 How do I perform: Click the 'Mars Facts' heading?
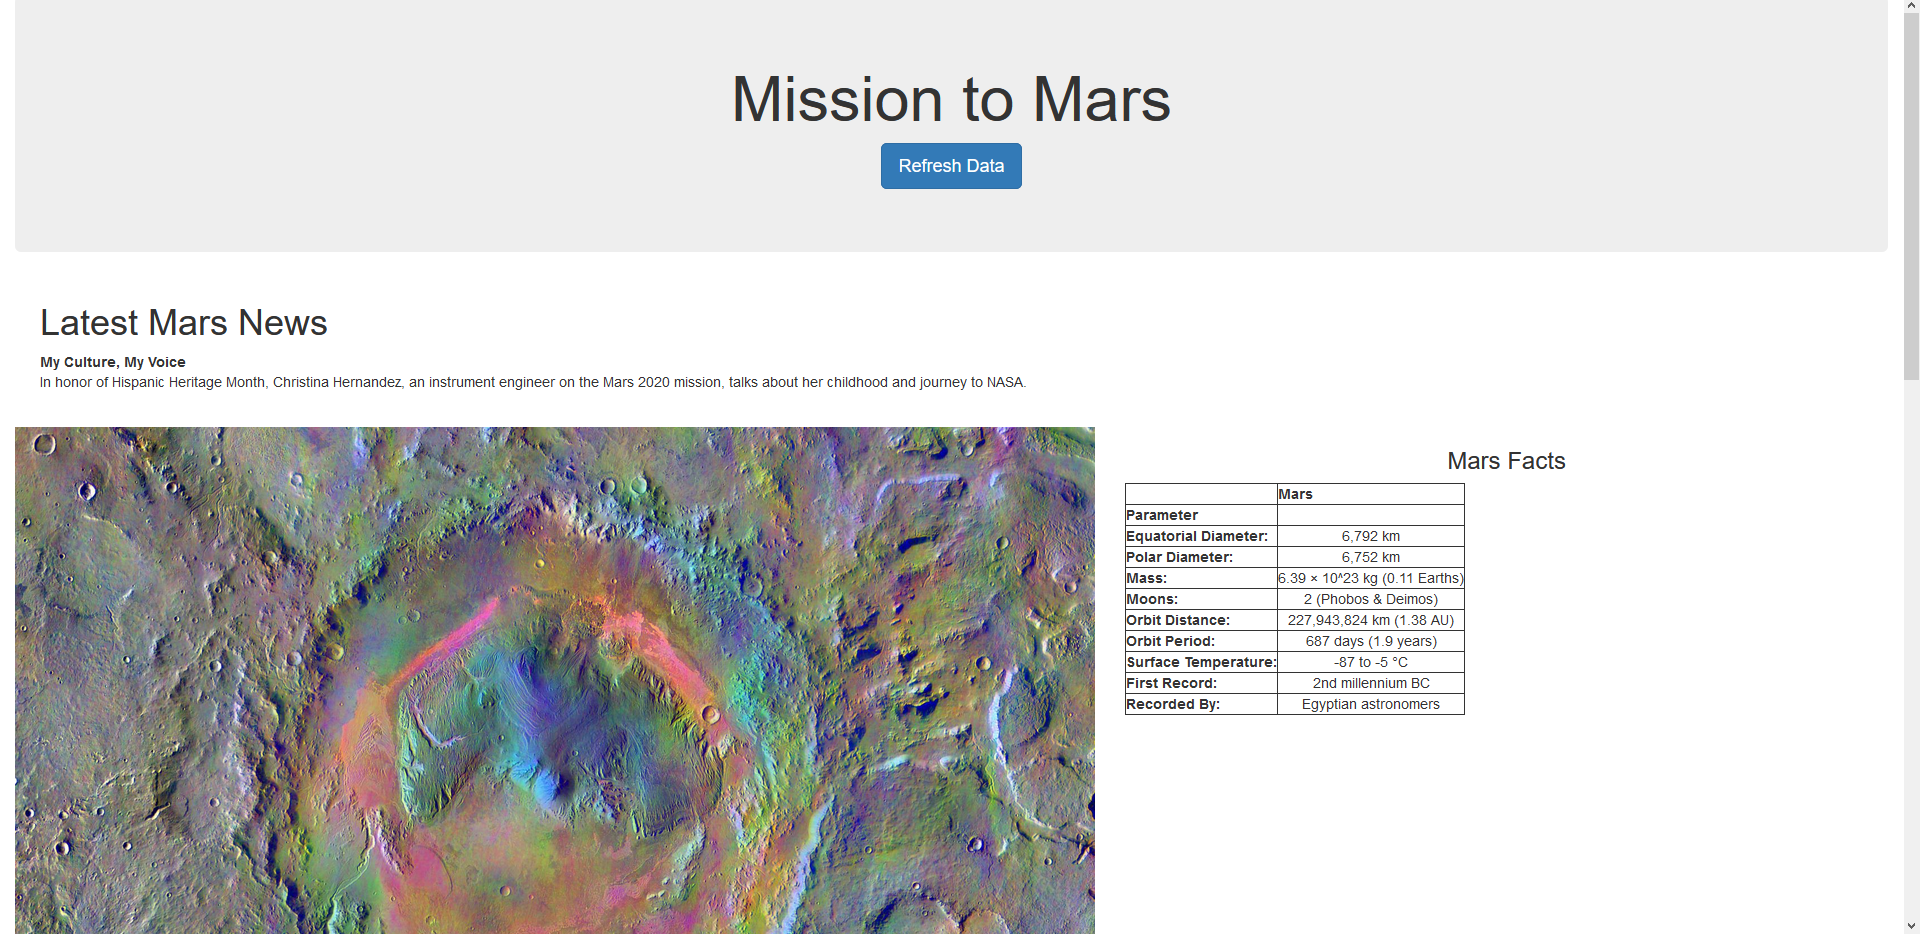pos(1506,461)
